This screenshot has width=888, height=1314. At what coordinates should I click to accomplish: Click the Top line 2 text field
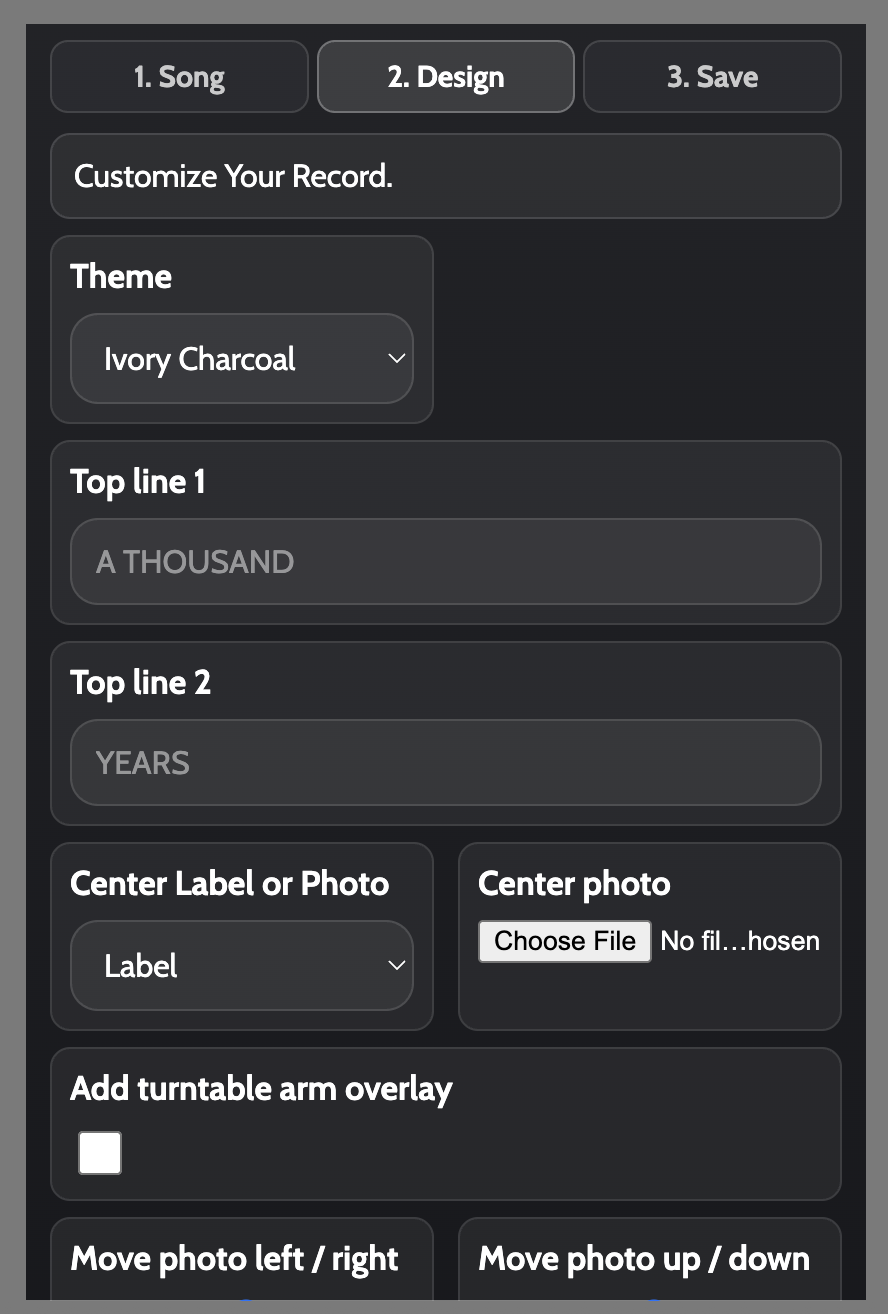446,763
